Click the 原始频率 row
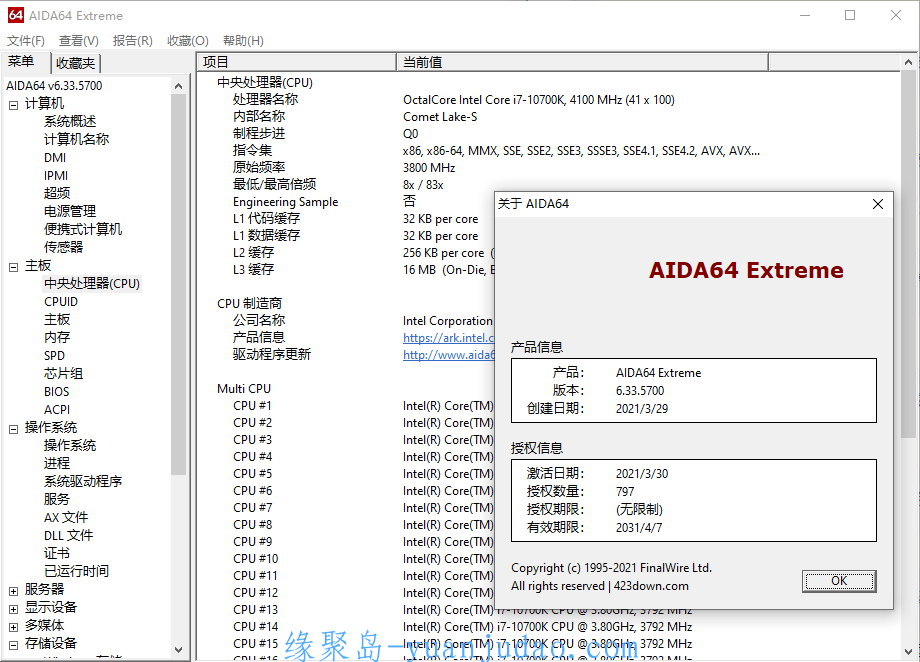This screenshot has height=662, width=920. [x=549, y=168]
